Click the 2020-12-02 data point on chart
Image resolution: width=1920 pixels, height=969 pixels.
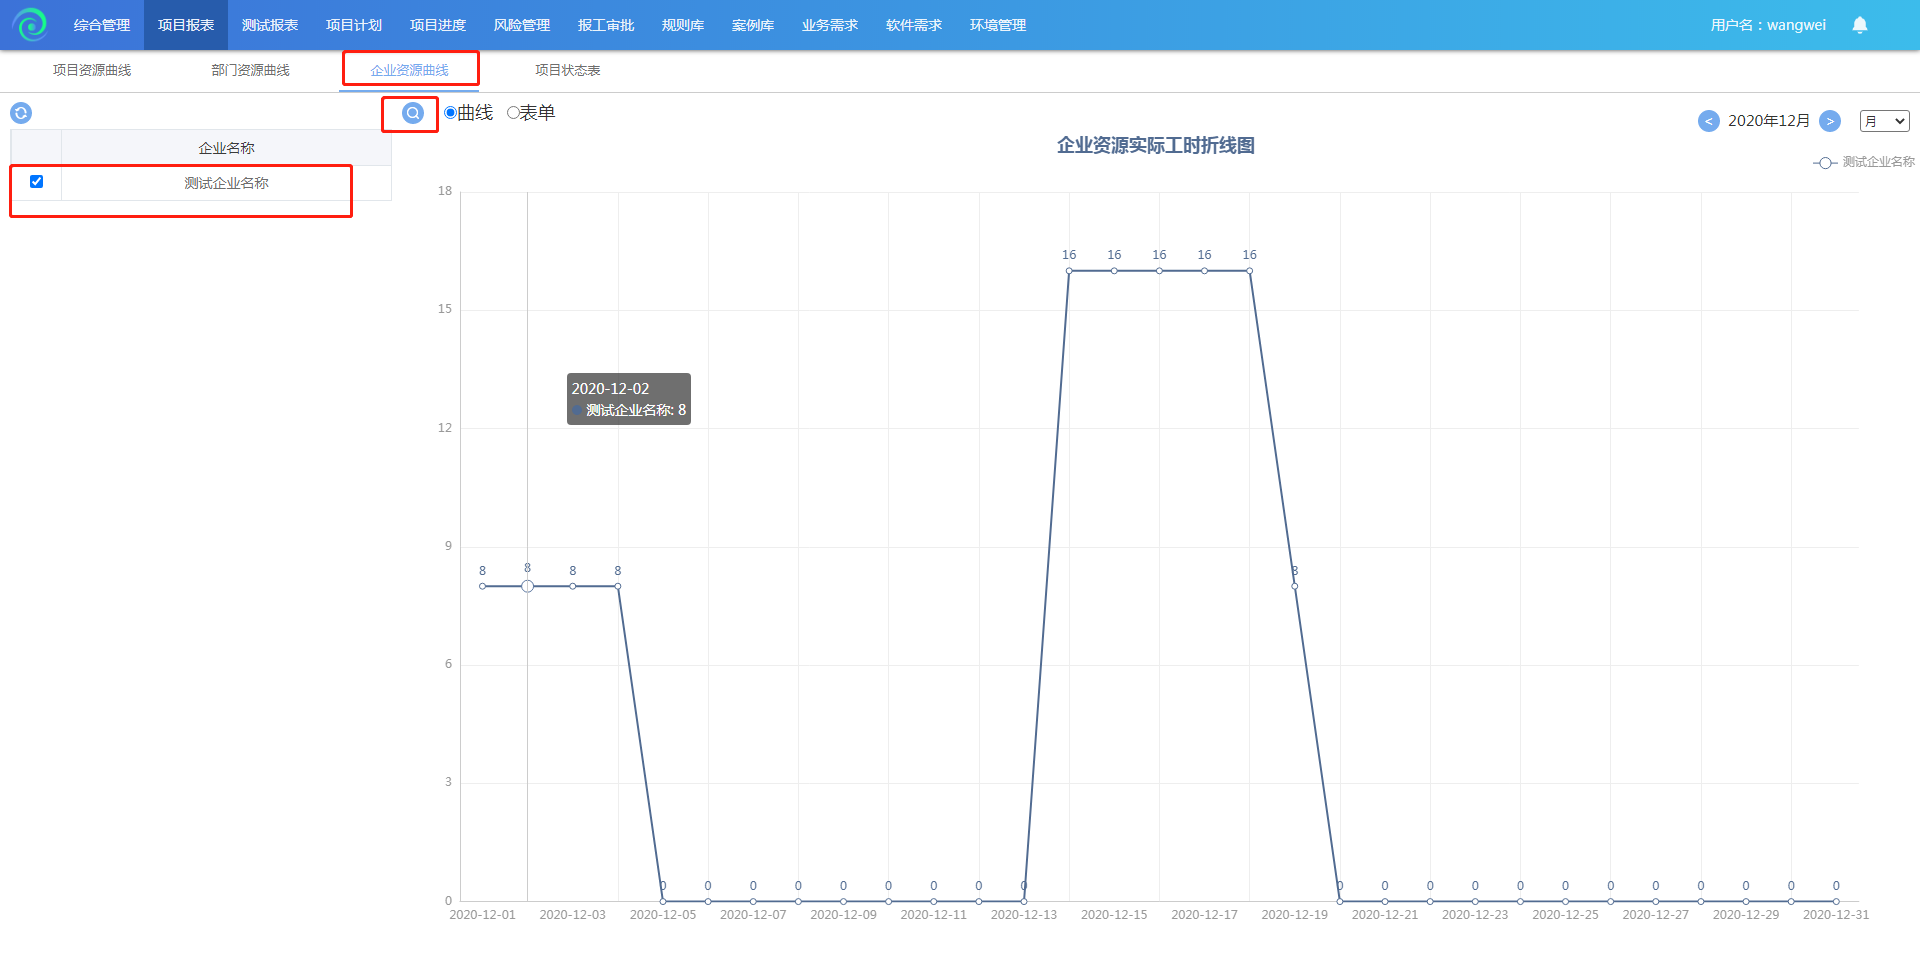click(527, 586)
